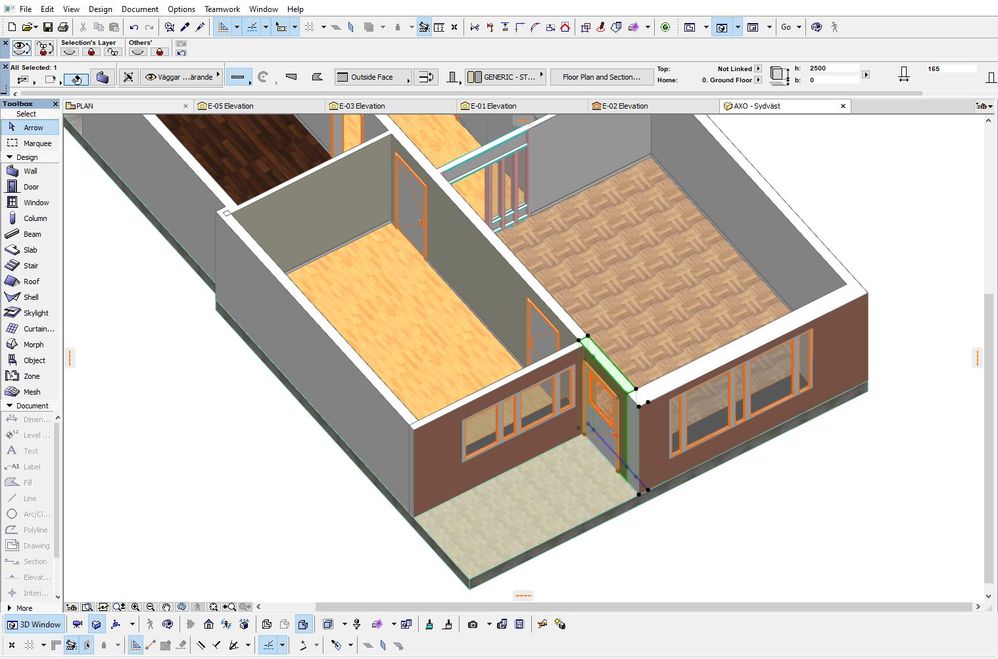Select the Roof tool in the Toolbox

[30, 281]
